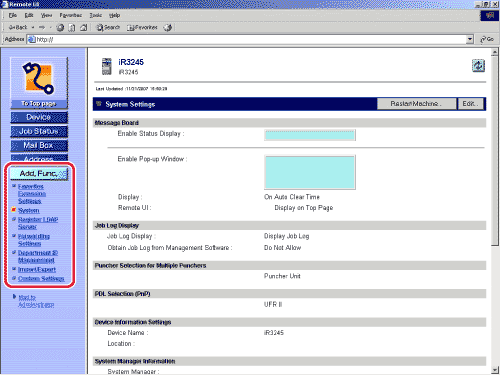
Task: Click the icon left of System Settings title
Action: [99, 104]
